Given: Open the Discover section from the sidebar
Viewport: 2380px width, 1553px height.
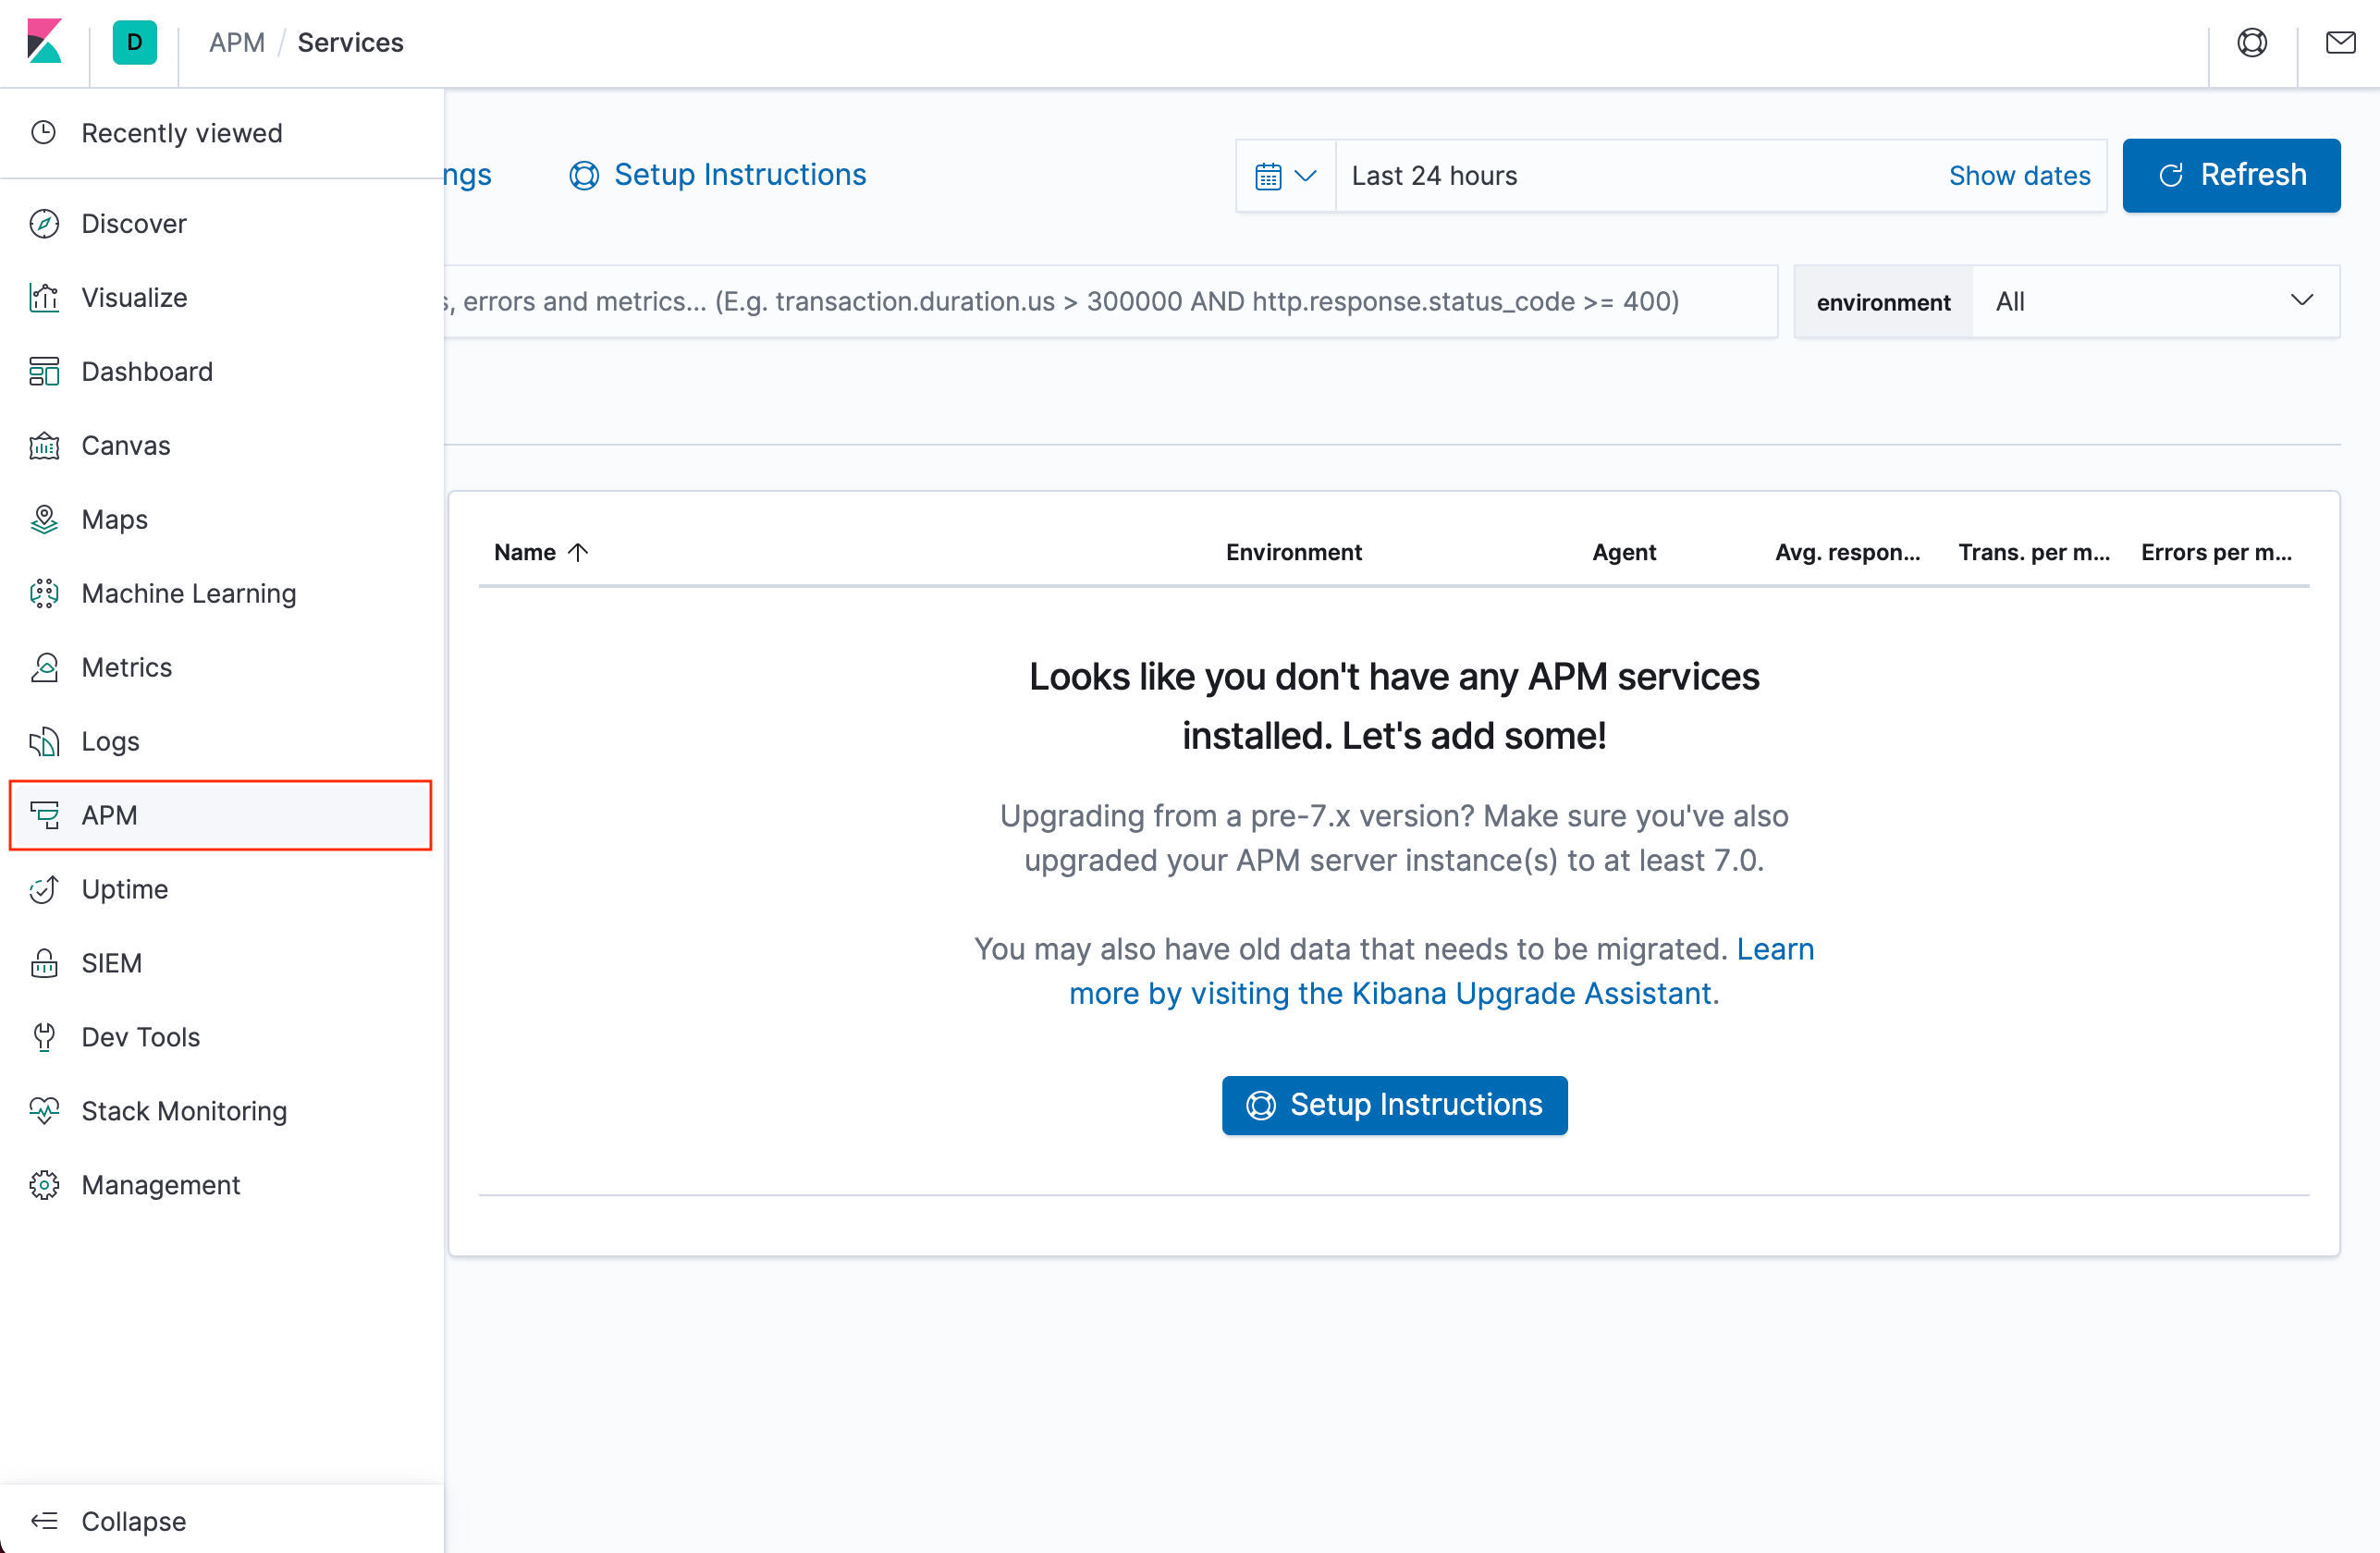Looking at the screenshot, I should pyautogui.click(x=133, y=223).
